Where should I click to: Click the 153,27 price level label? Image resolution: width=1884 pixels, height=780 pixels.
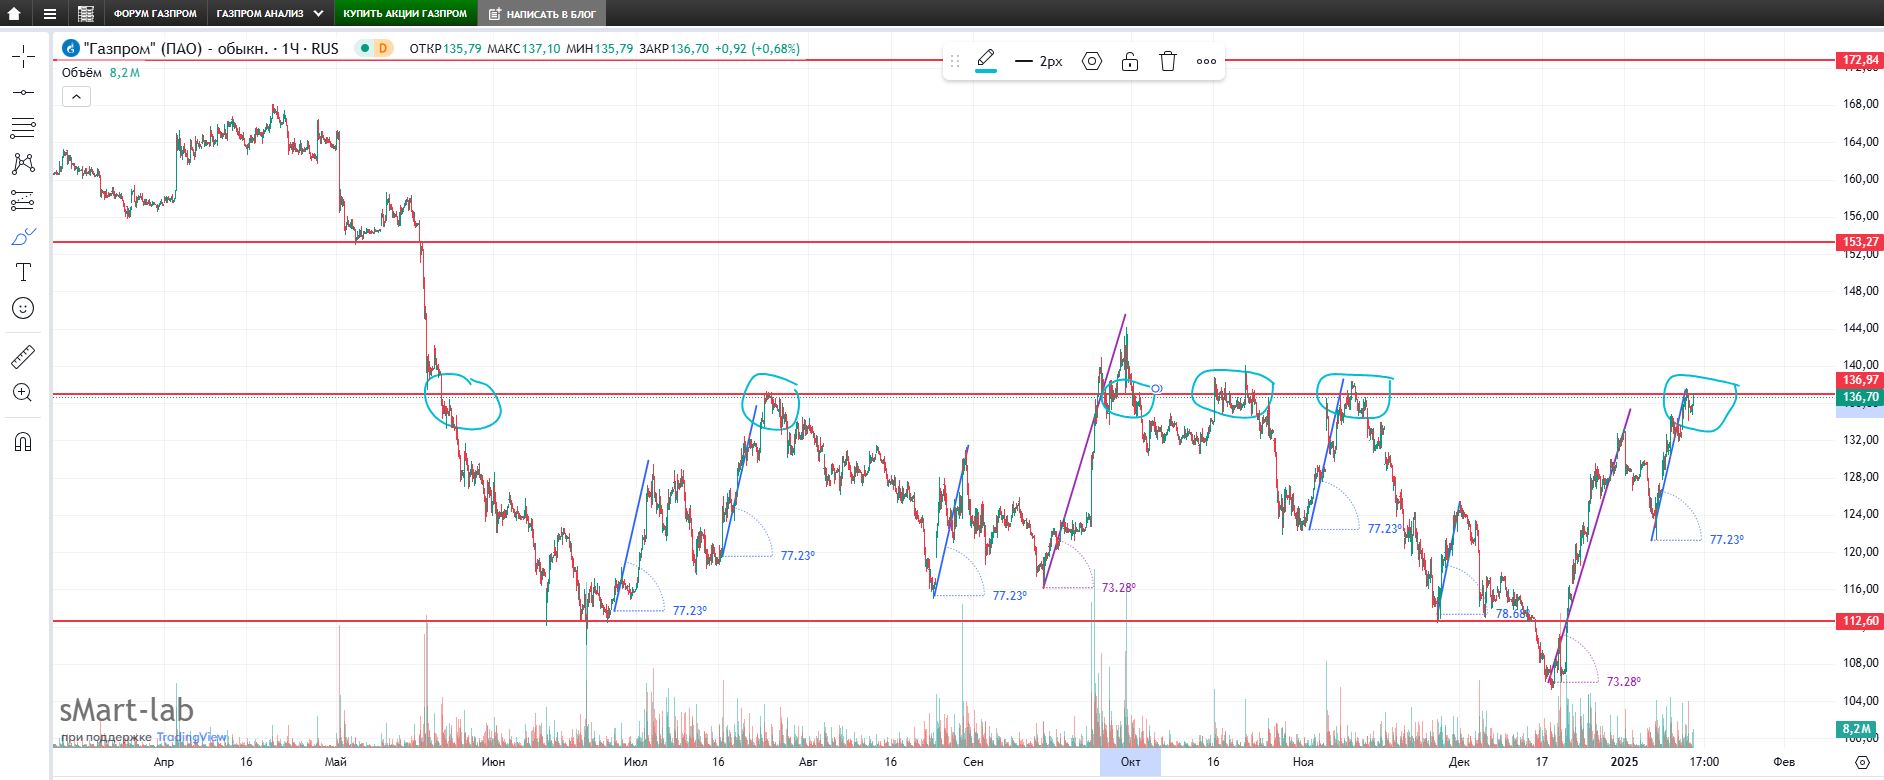(x=1861, y=242)
